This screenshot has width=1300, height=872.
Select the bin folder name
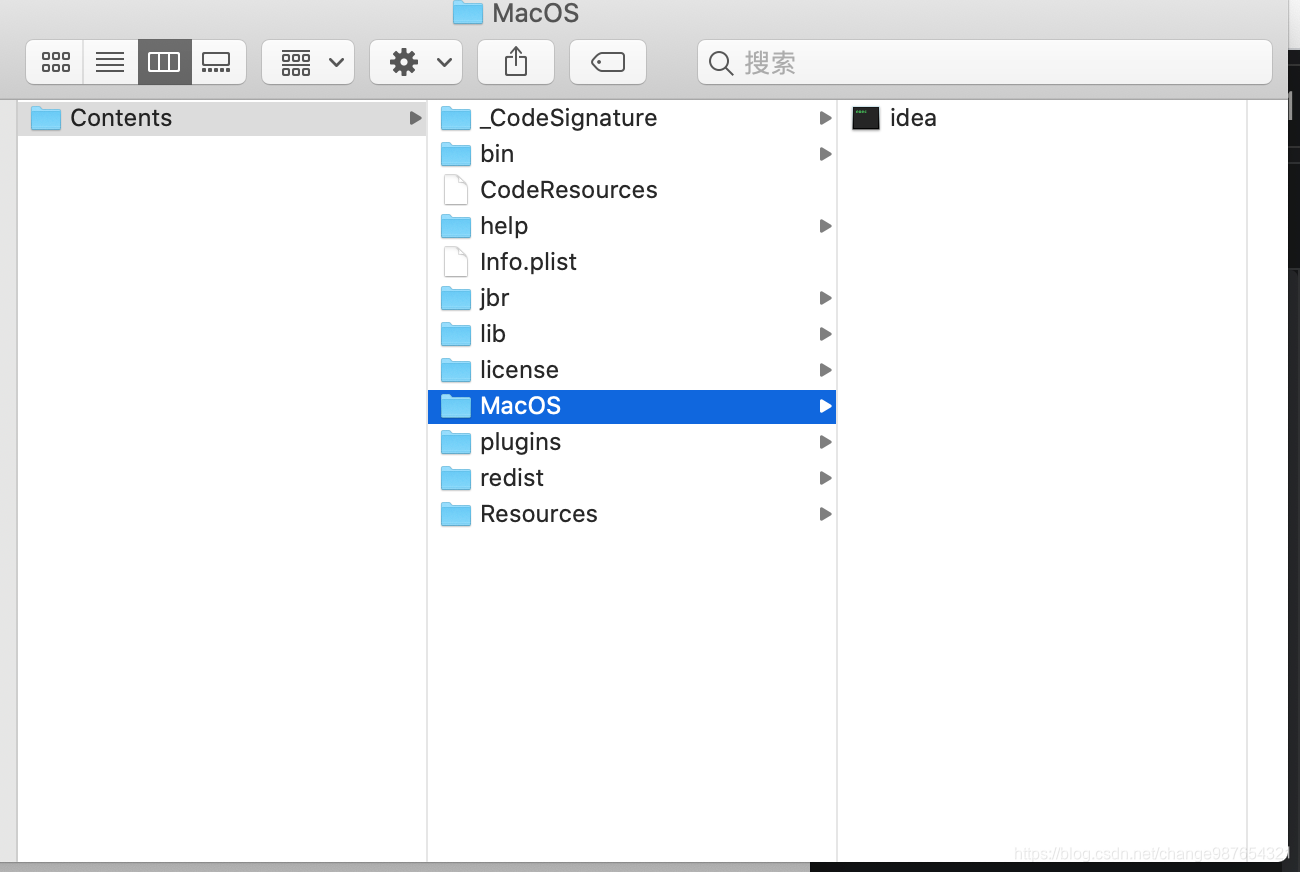(x=497, y=154)
